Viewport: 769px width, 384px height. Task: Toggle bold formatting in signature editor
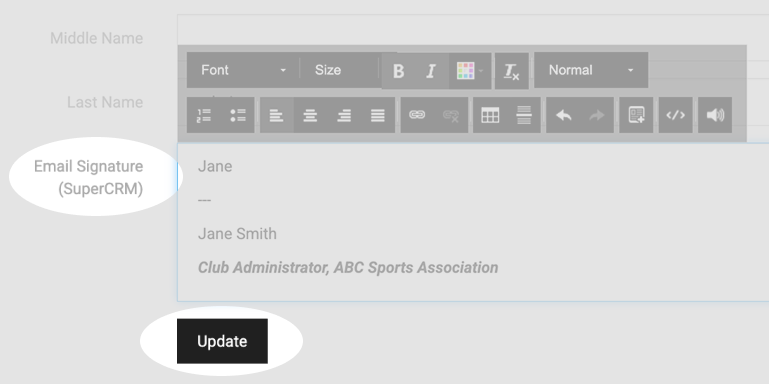coord(398,71)
